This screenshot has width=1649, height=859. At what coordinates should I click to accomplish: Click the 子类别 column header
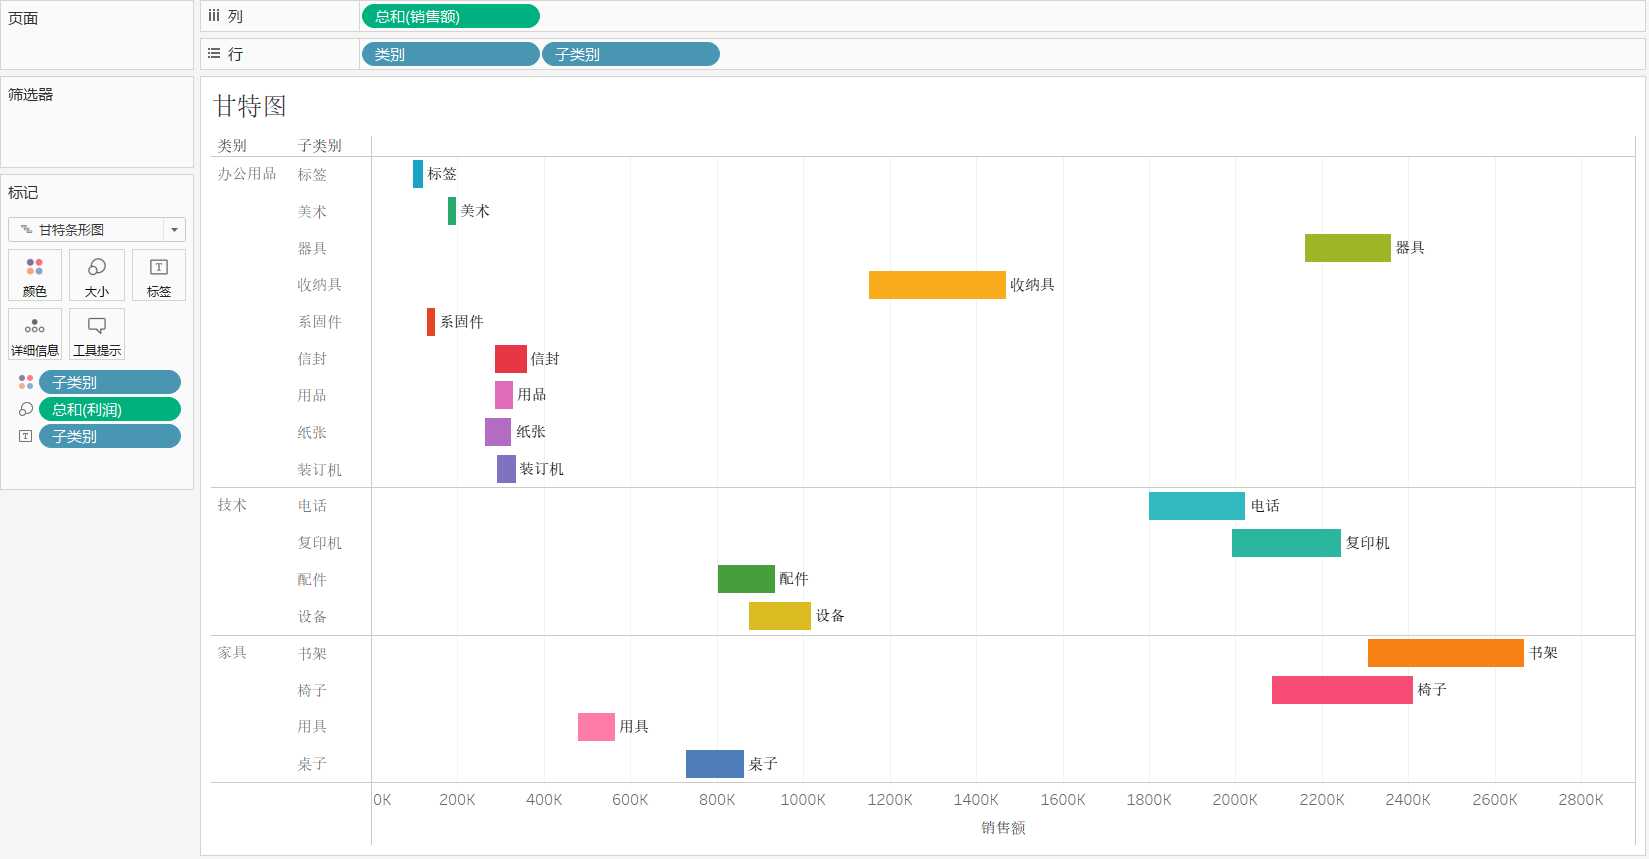[320, 146]
